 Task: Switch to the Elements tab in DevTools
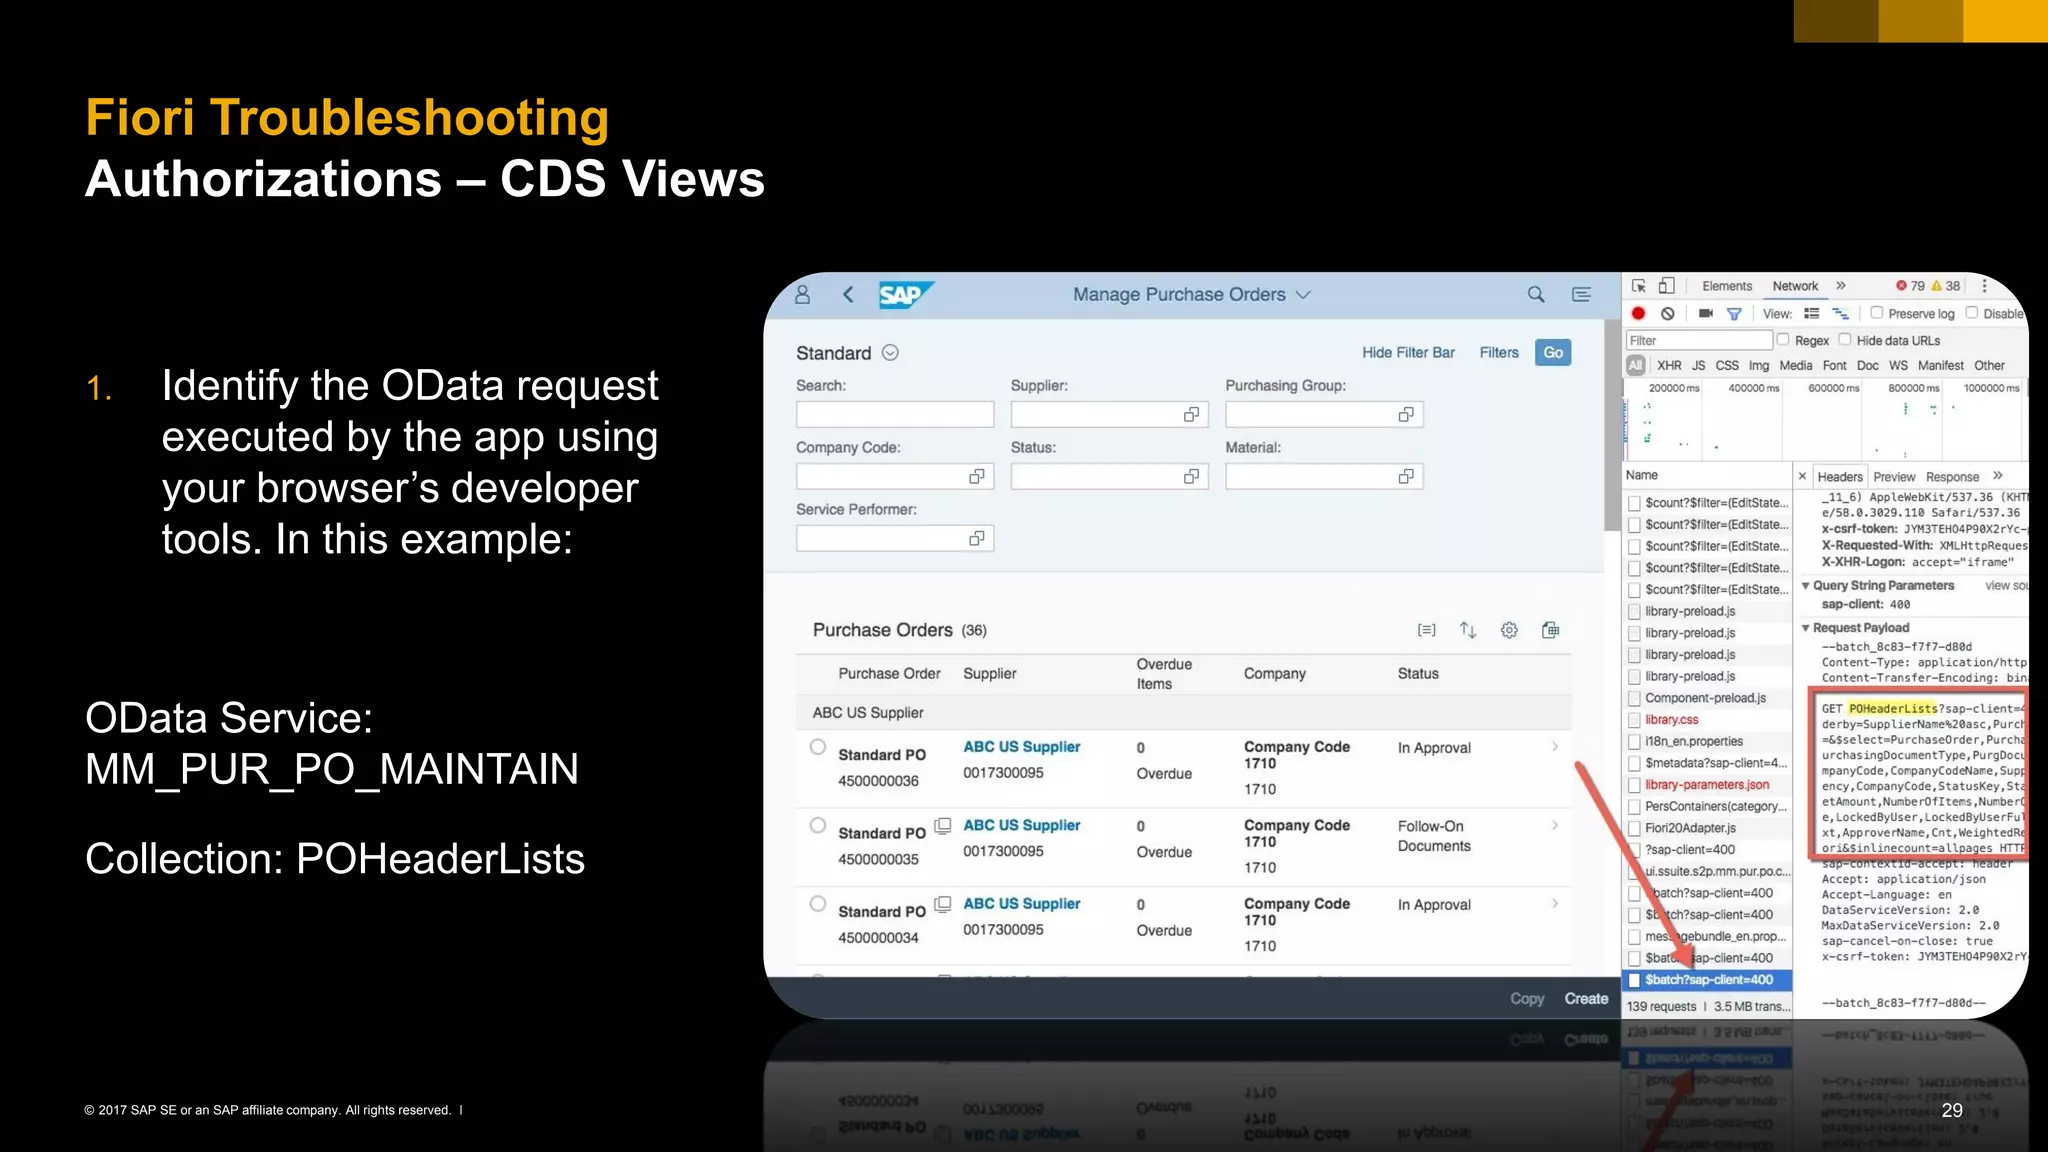pos(1727,286)
